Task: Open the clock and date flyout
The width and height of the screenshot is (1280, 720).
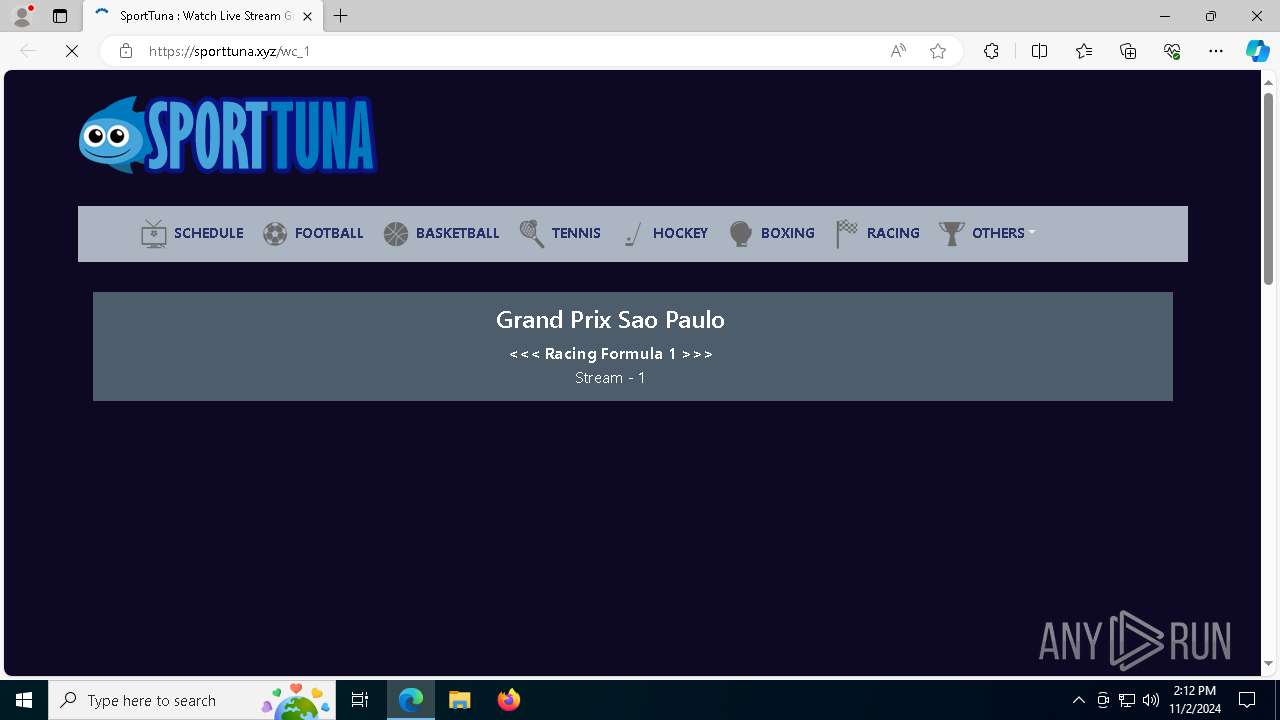Action: (x=1195, y=700)
